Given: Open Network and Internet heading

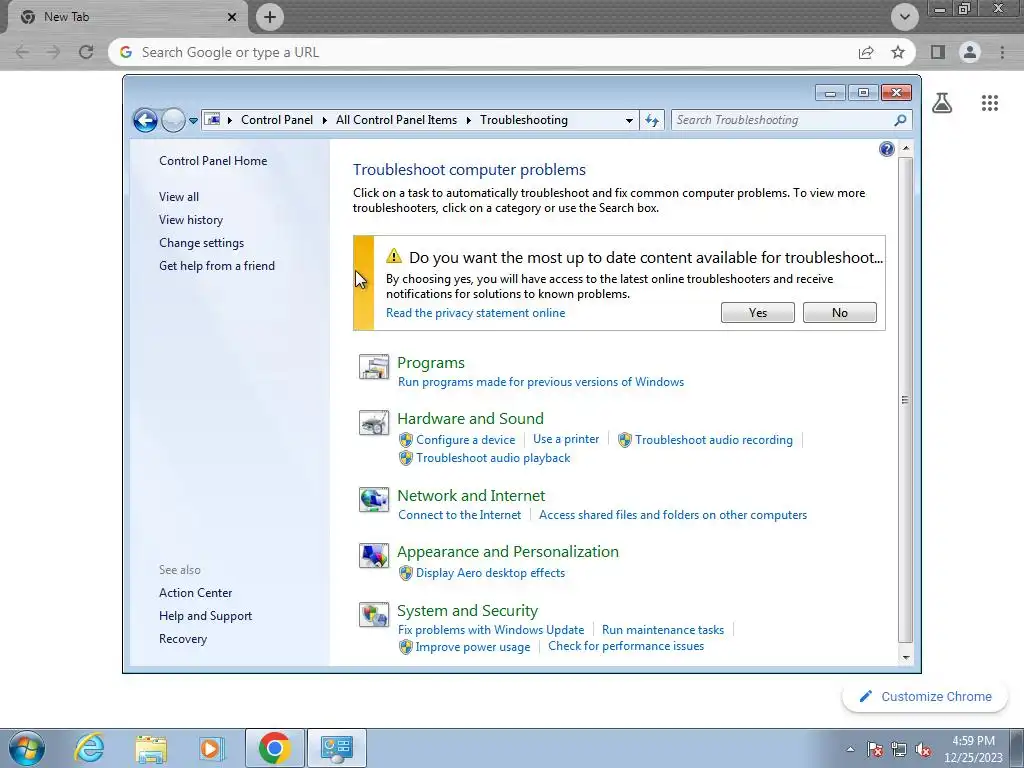Looking at the screenshot, I should click(471, 496).
